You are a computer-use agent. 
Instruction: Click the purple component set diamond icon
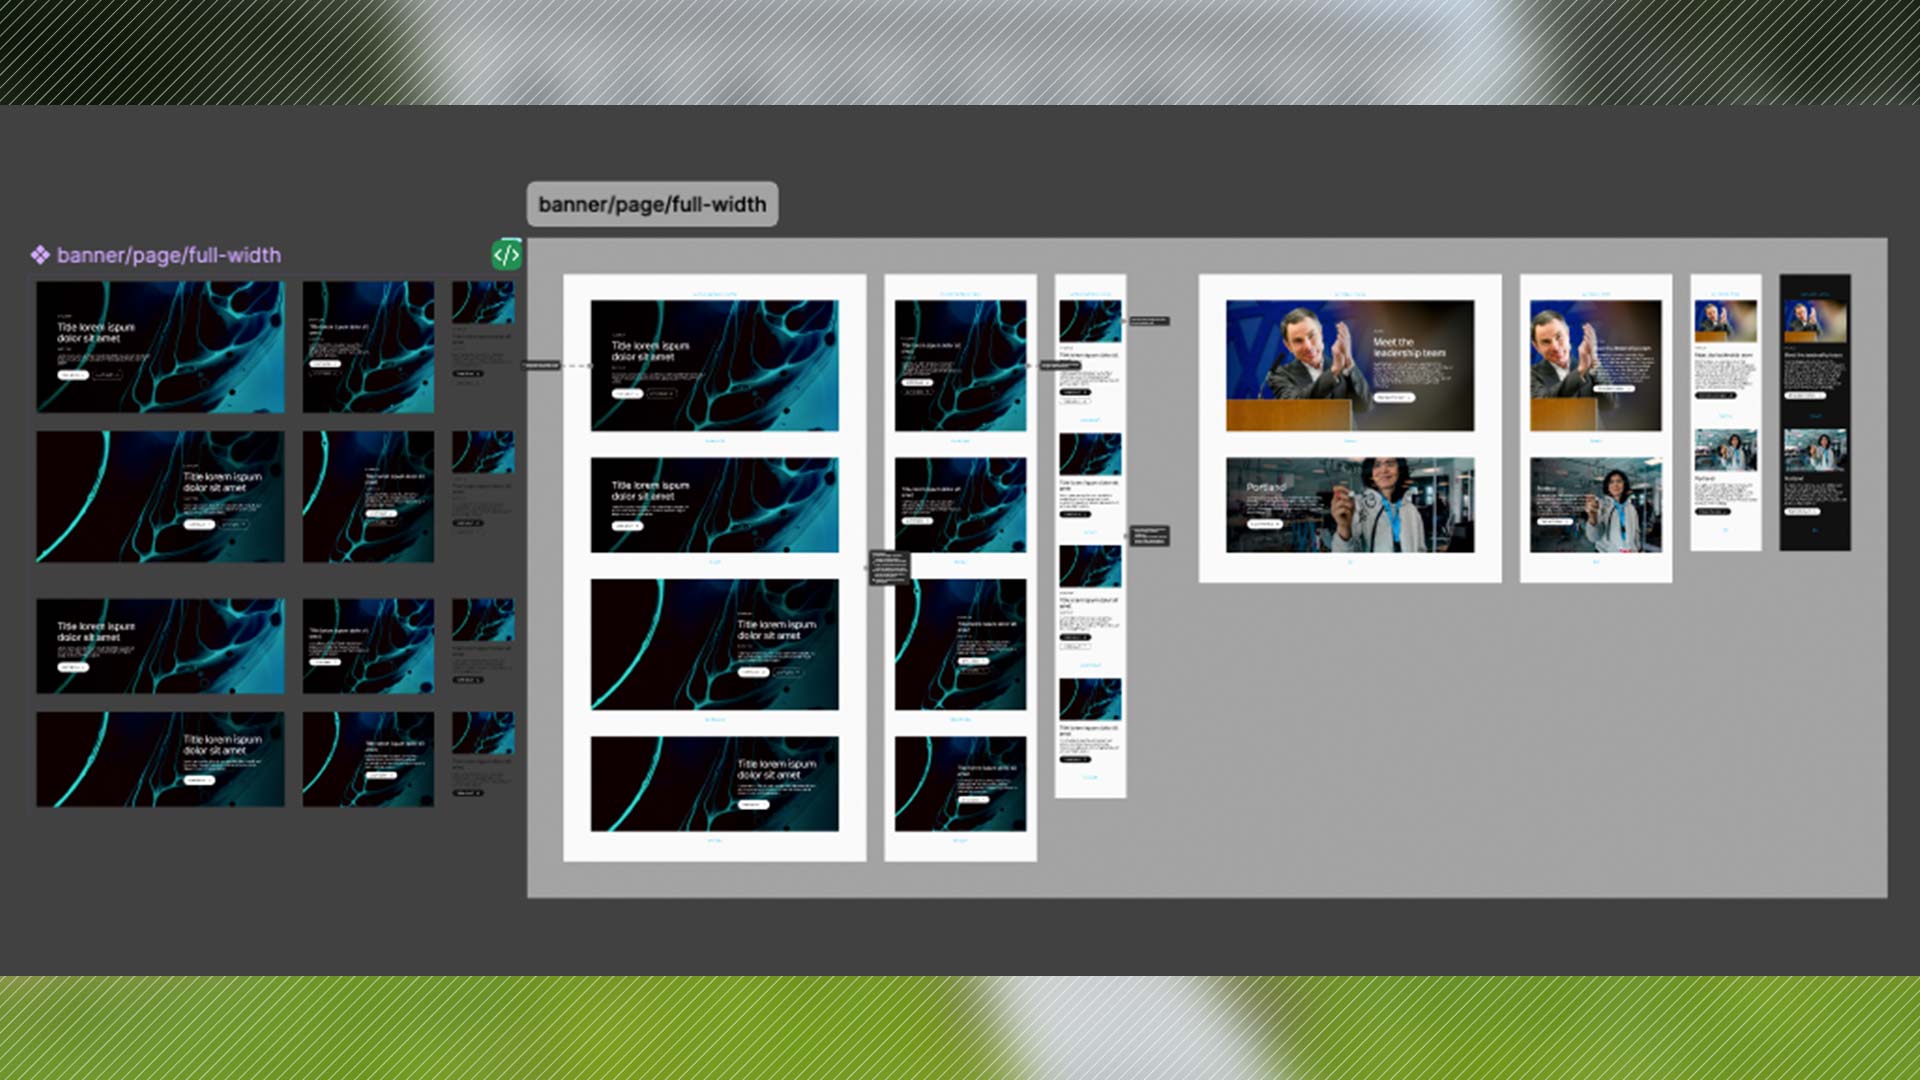pyautogui.click(x=40, y=255)
